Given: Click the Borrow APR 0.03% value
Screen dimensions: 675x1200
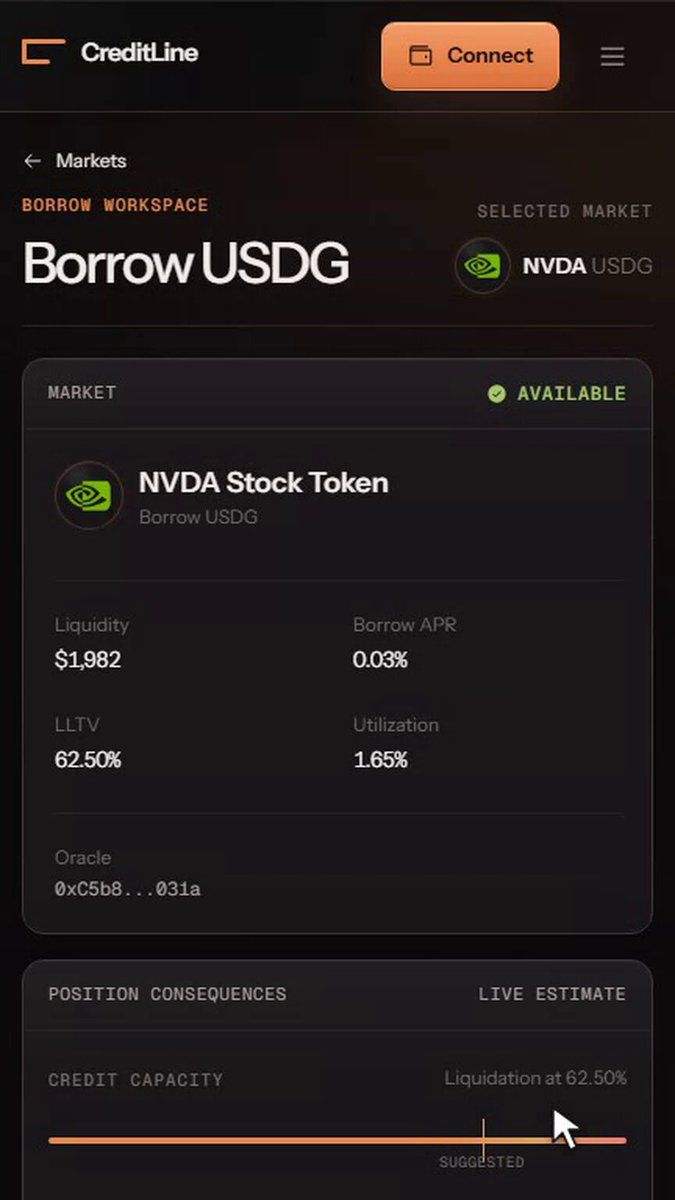Looking at the screenshot, I should click(x=380, y=660).
